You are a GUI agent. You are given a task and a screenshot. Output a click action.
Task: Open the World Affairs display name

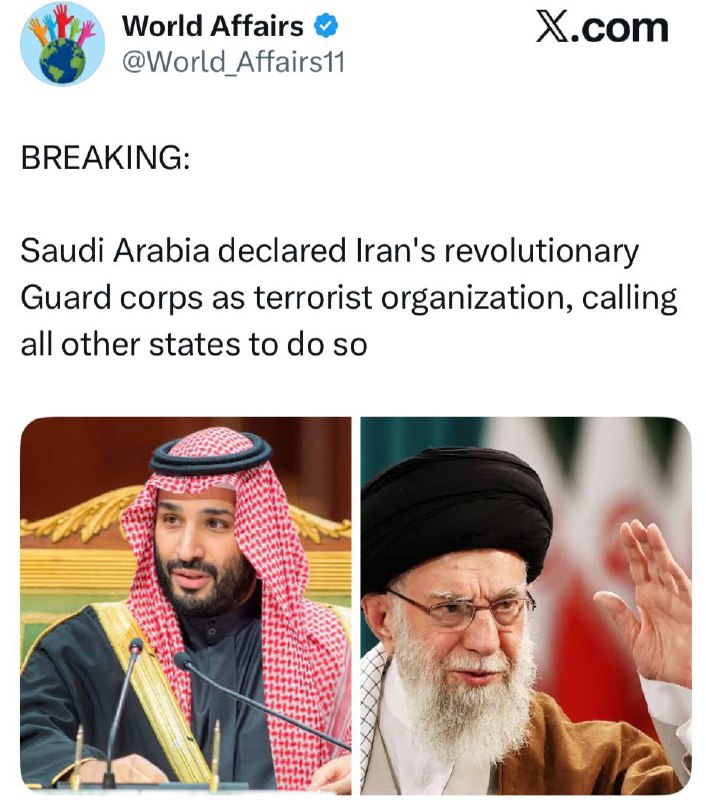tap(213, 26)
